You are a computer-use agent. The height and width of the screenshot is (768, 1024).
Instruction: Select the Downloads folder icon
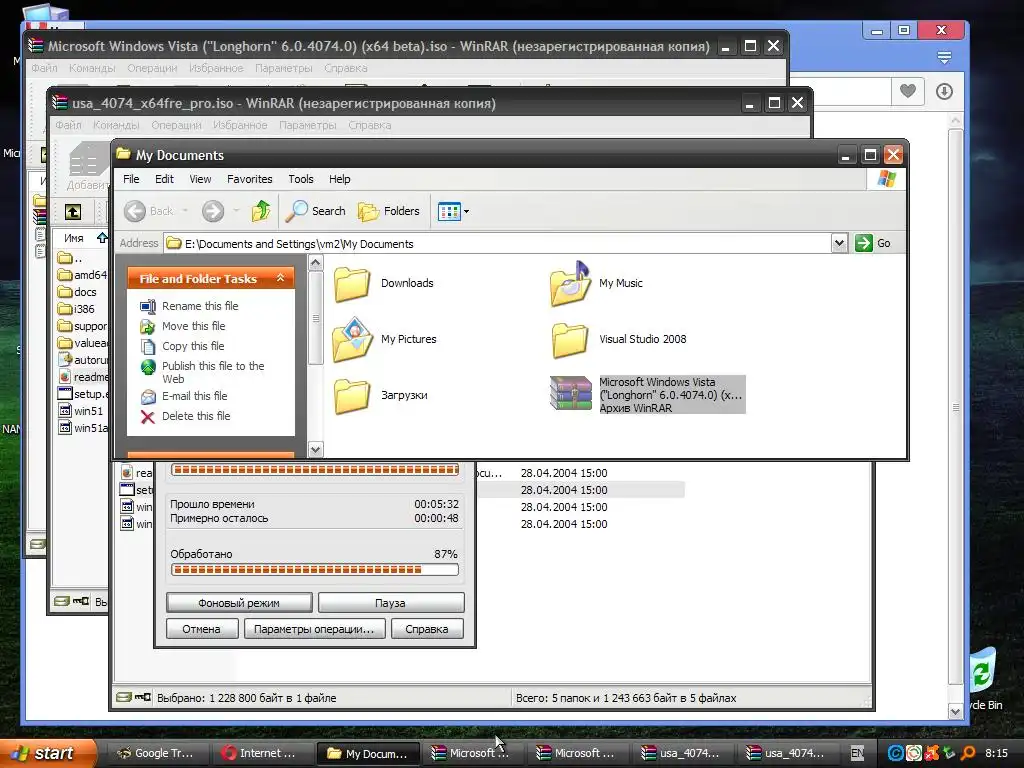click(352, 283)
